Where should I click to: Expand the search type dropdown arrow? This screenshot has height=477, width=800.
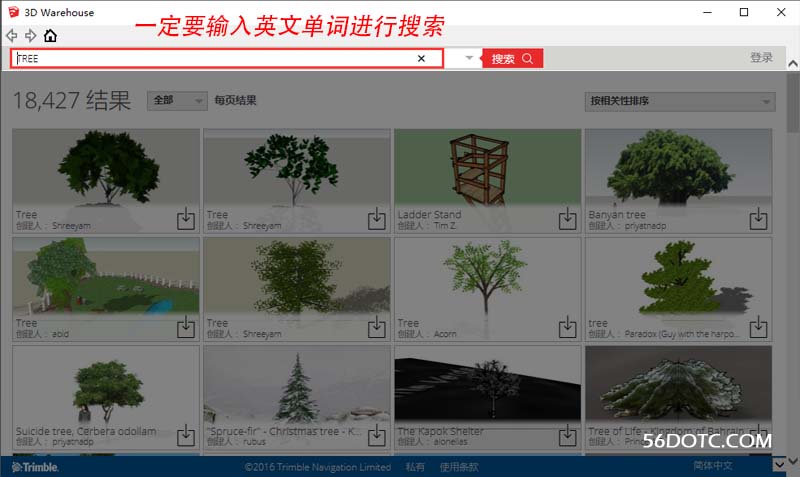pos(469,58)
